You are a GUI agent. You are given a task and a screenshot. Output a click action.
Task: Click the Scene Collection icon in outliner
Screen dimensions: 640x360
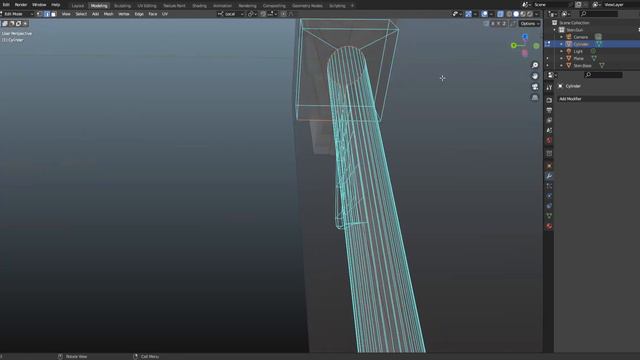pos(555,23)
